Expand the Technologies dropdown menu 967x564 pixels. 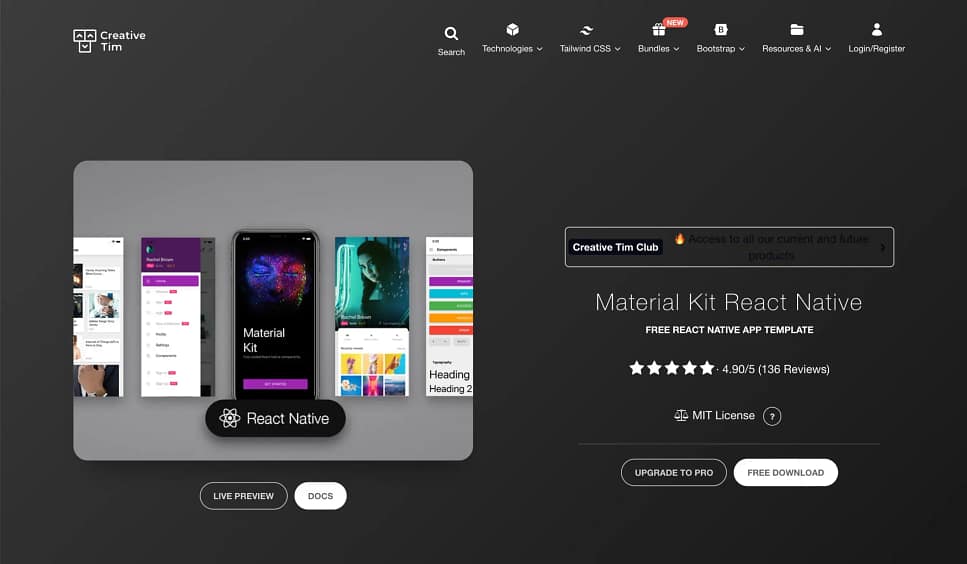(x=512, y=48)
